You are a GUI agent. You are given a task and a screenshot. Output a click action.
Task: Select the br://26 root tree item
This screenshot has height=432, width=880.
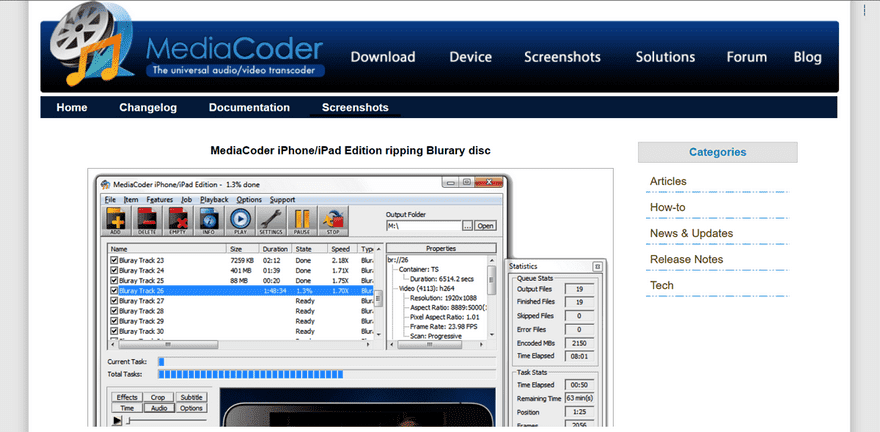coord(398,260)
